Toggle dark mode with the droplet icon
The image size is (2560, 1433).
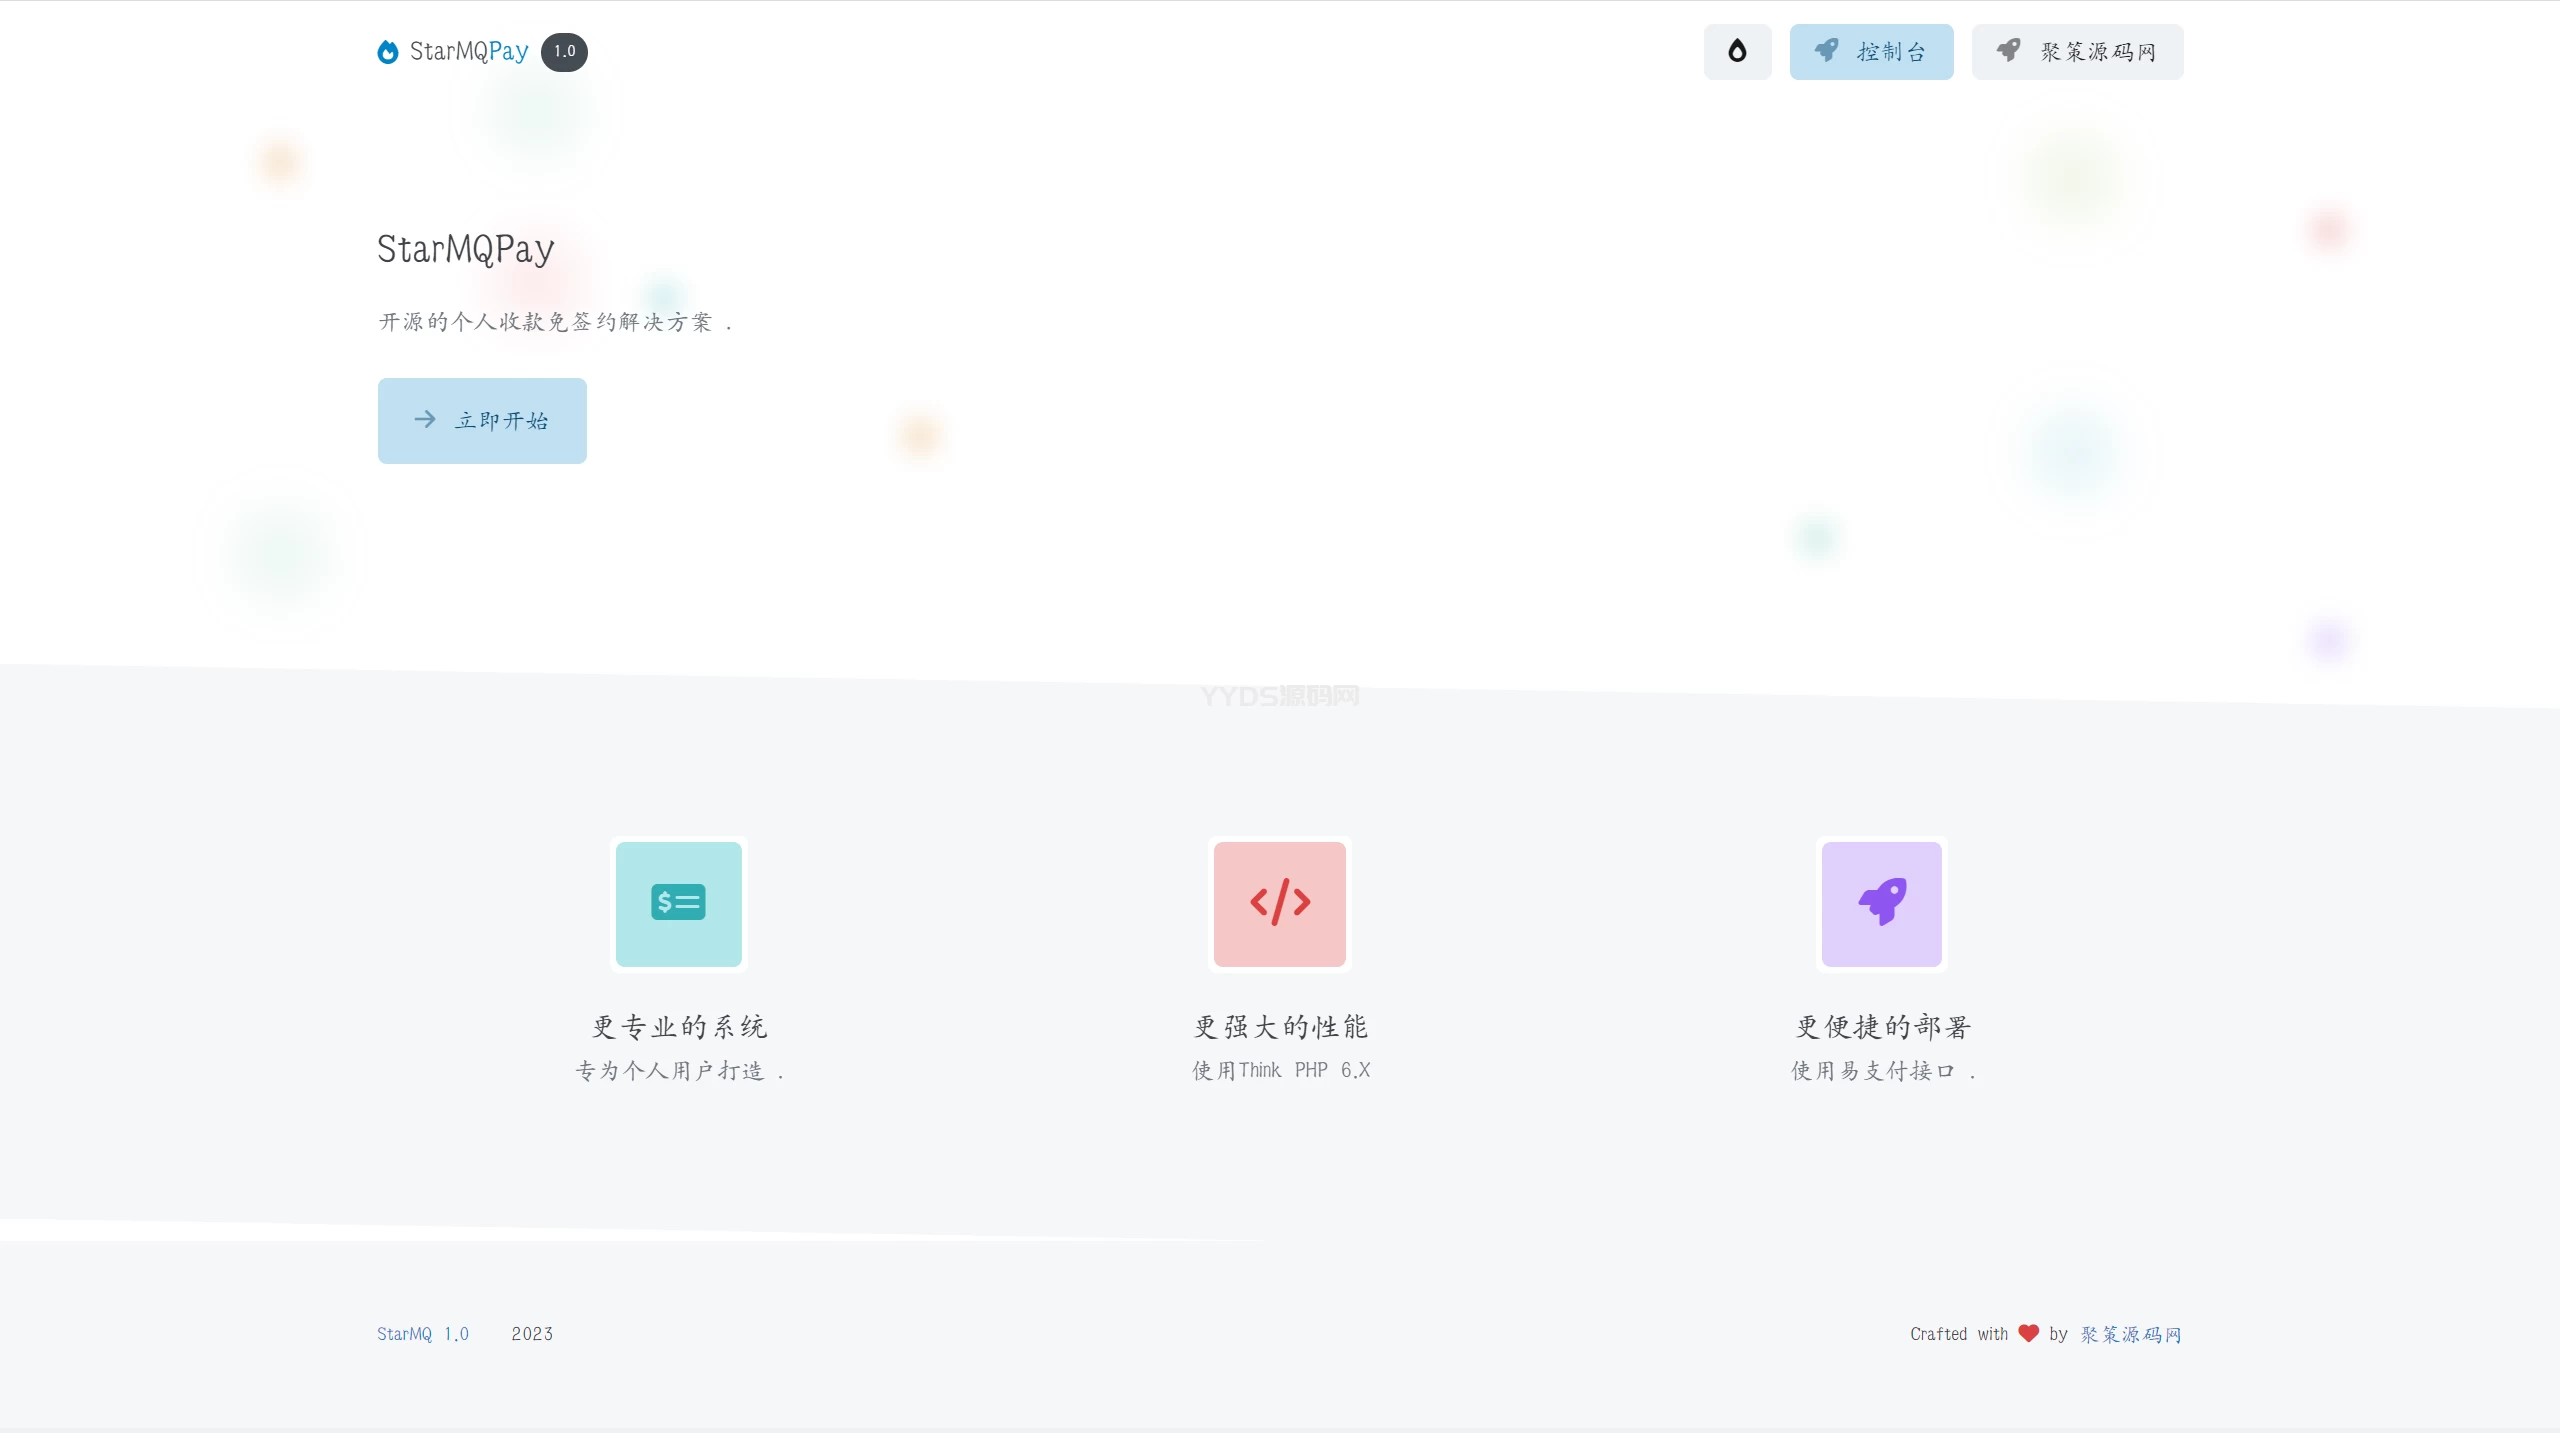(1737, 51)
